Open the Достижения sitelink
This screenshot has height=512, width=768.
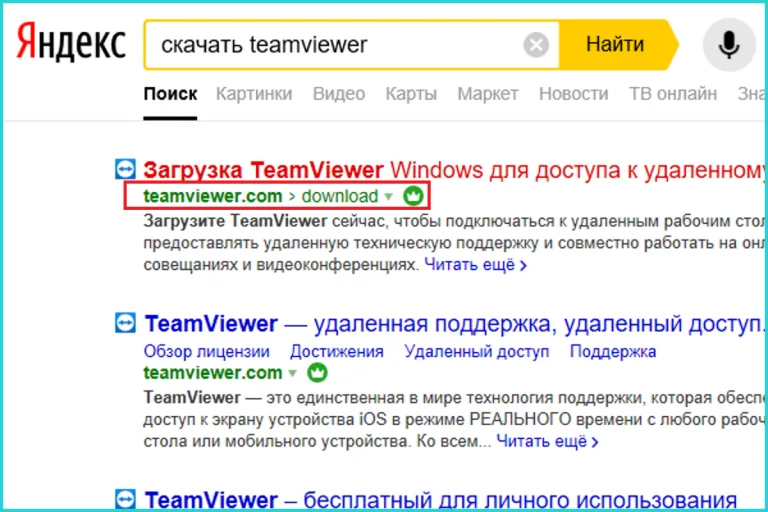click(x=337, y=351)
